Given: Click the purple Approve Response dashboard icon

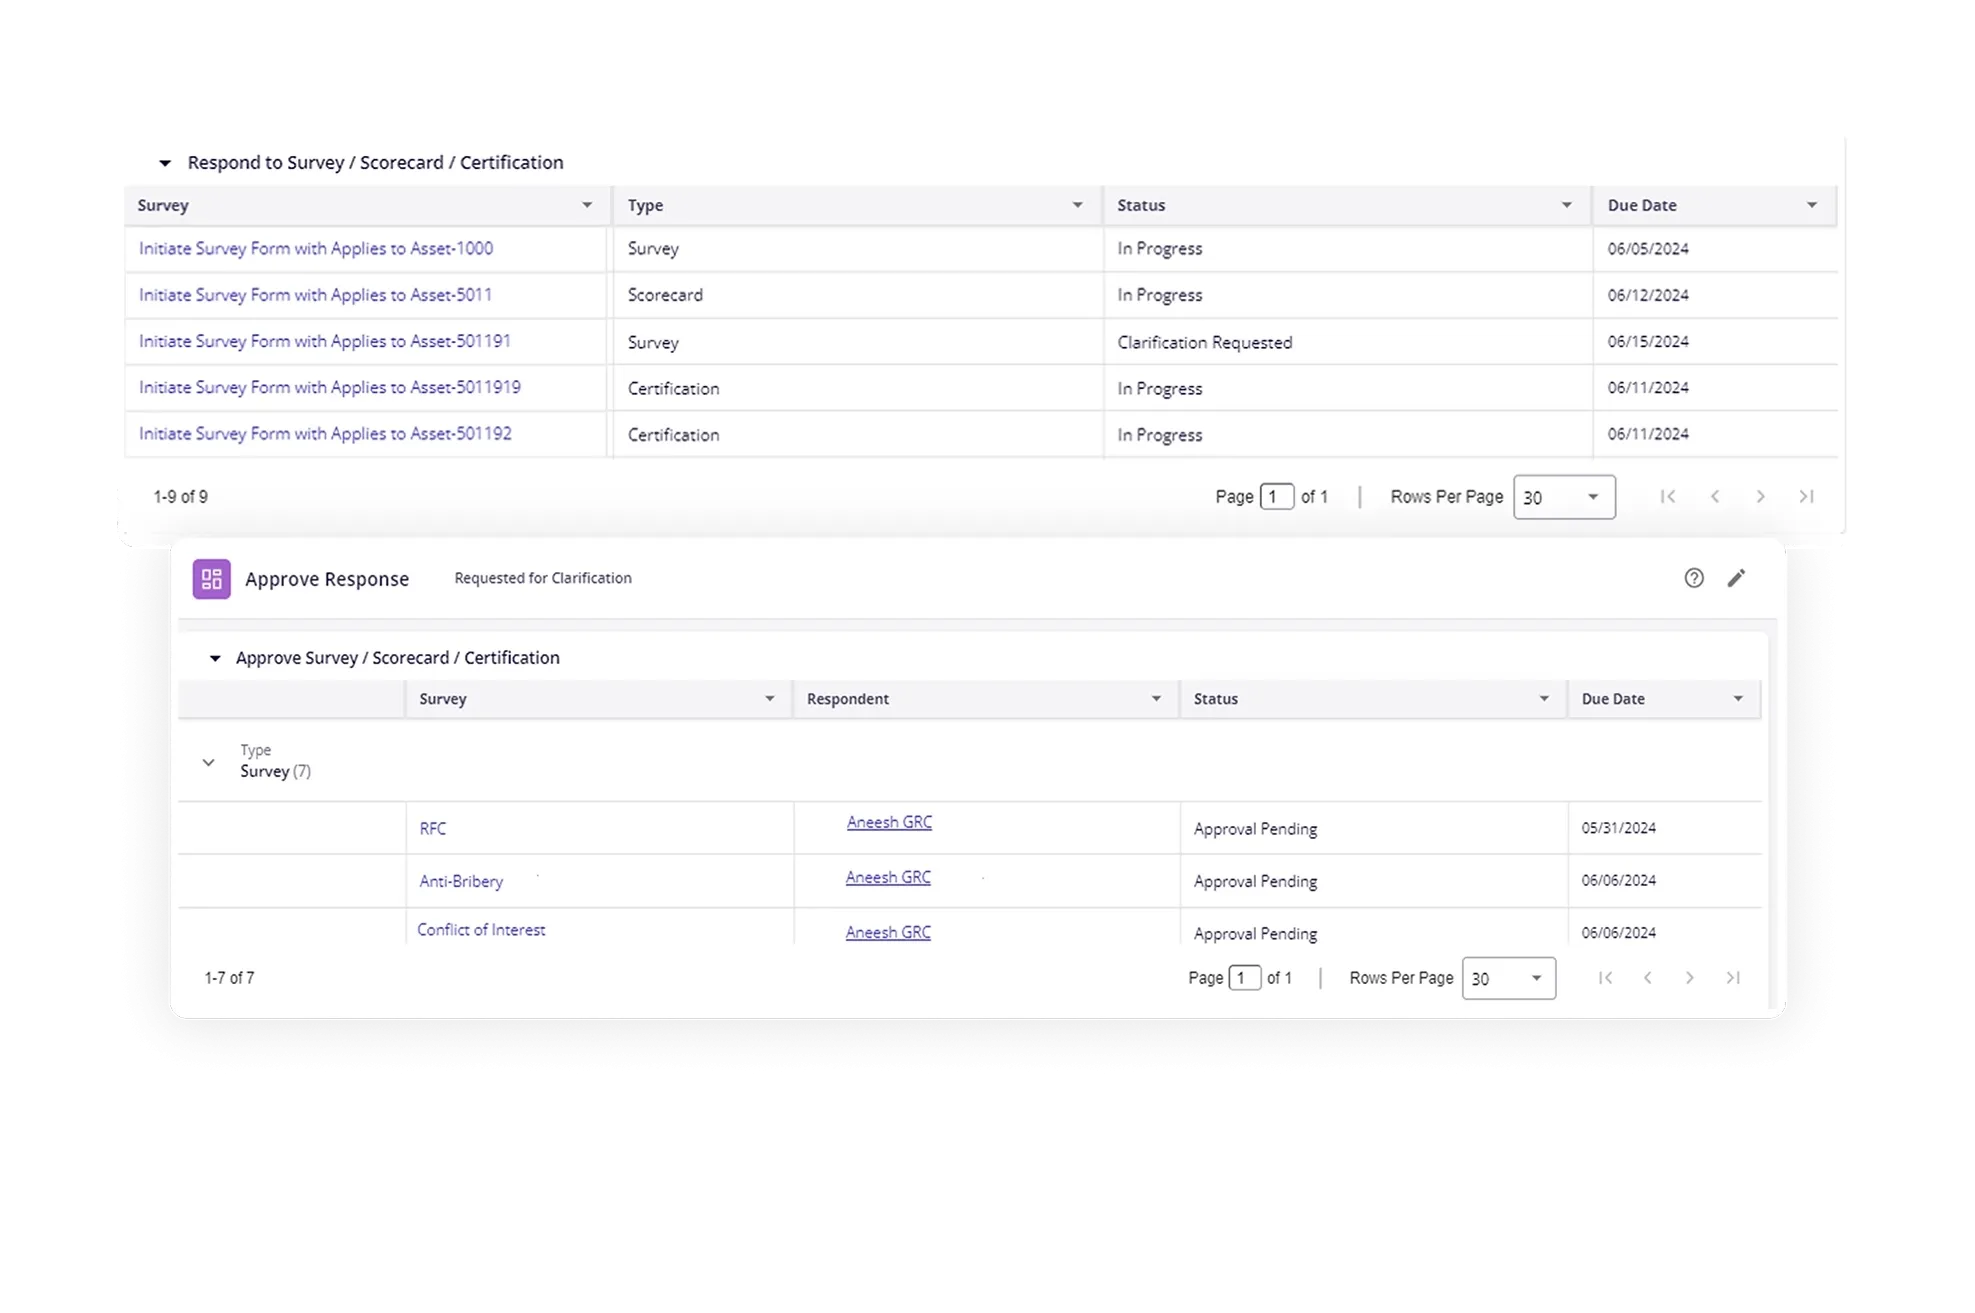Looking at the screenshot, I should (x=211, y=579).
